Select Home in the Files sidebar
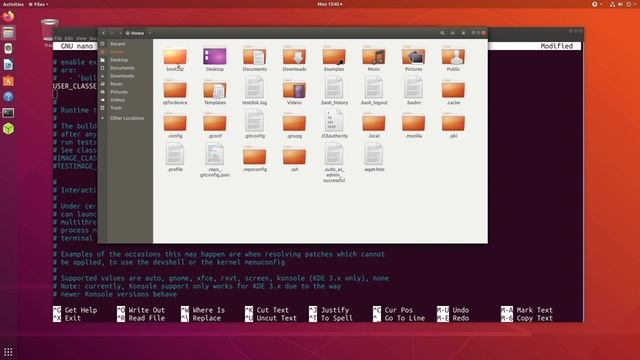The width and height of the screenshot is (640, 360). click(x=126, y=52)
